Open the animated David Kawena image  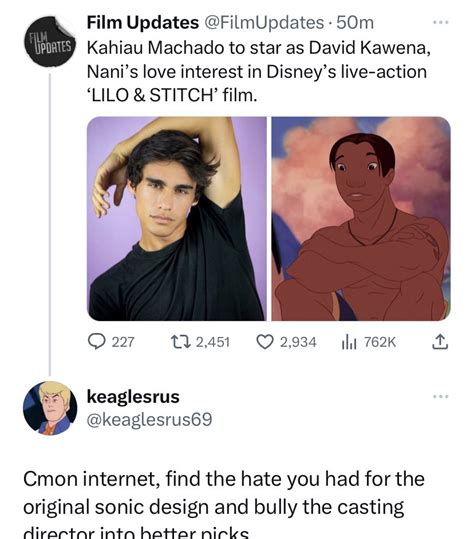coord(361,219)
